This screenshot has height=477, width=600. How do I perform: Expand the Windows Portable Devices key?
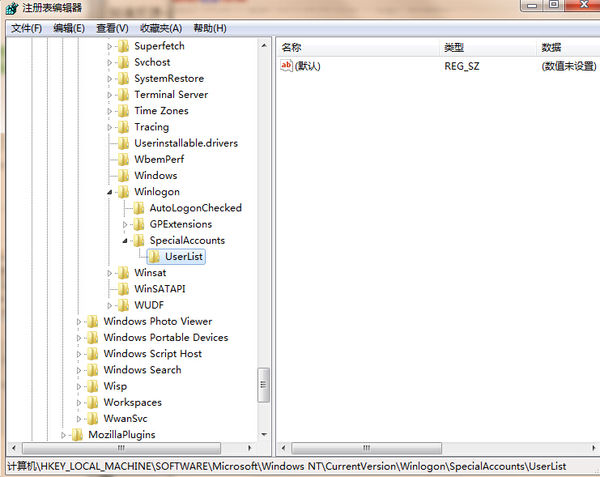pos(79,338)
